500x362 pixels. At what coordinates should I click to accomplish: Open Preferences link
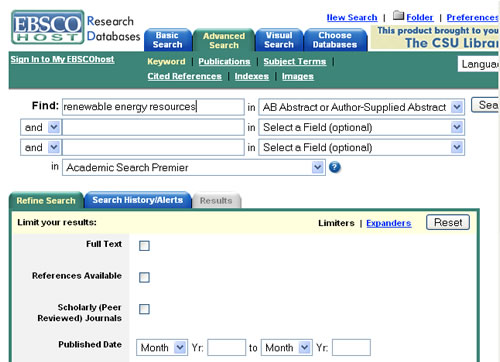472,17
